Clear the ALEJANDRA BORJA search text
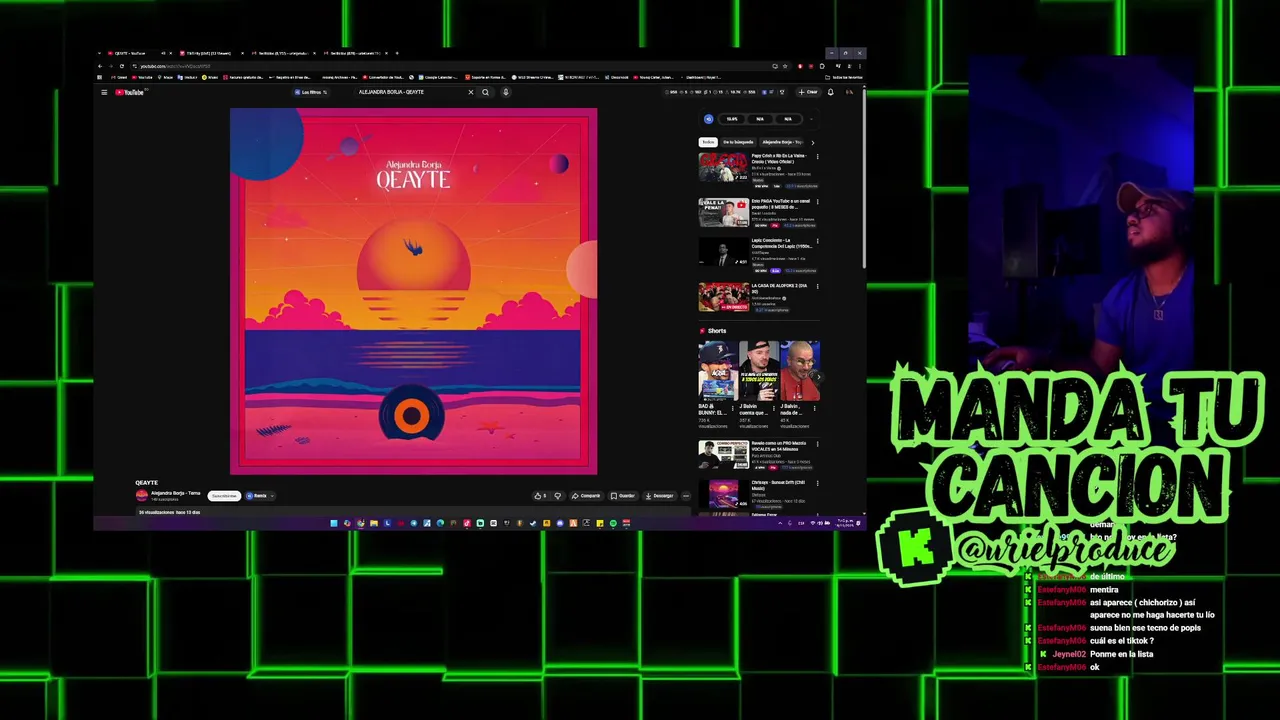This screenshot has height=720, width=1280. click(x=471, y=92)
